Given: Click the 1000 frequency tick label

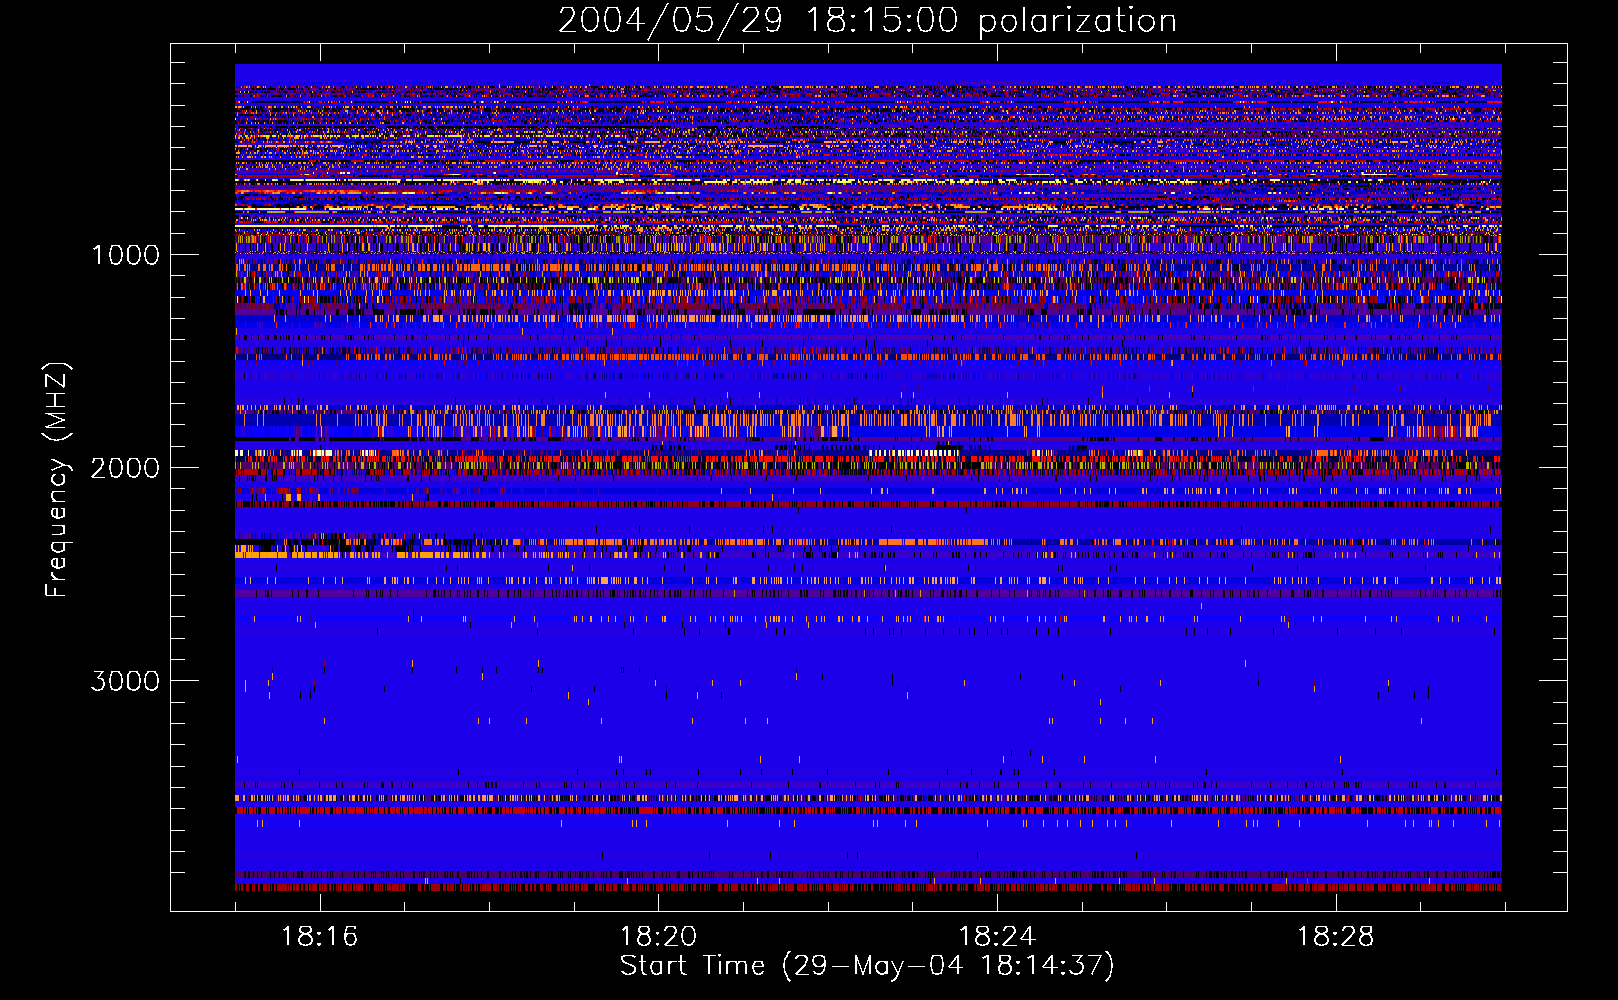Looking at the screenshot, I should 126,255.
